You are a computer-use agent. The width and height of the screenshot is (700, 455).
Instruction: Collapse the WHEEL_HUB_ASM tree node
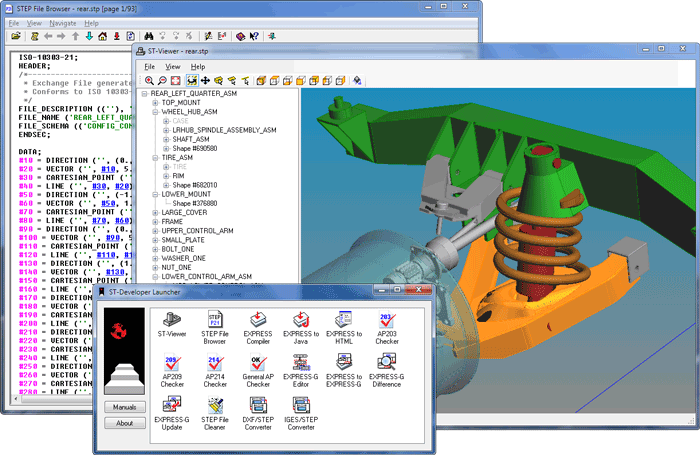pos(155,112)
